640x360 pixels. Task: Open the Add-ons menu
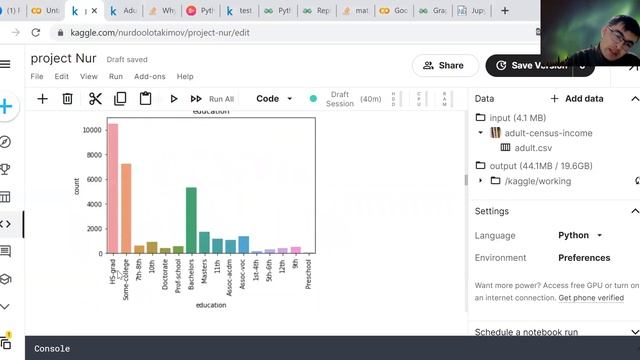point(150,76)
